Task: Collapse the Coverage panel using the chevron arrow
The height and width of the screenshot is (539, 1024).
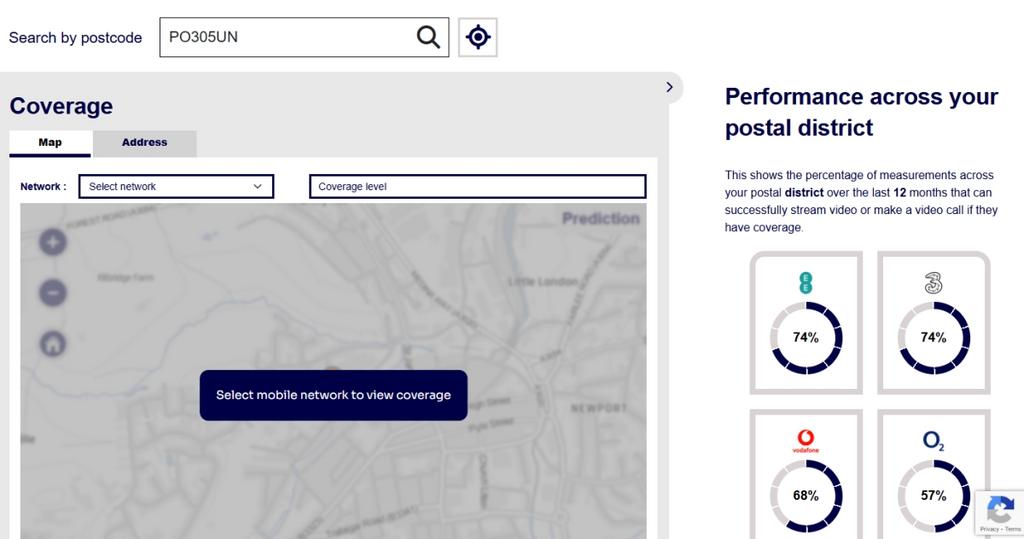Action: (x=669, y=87)
